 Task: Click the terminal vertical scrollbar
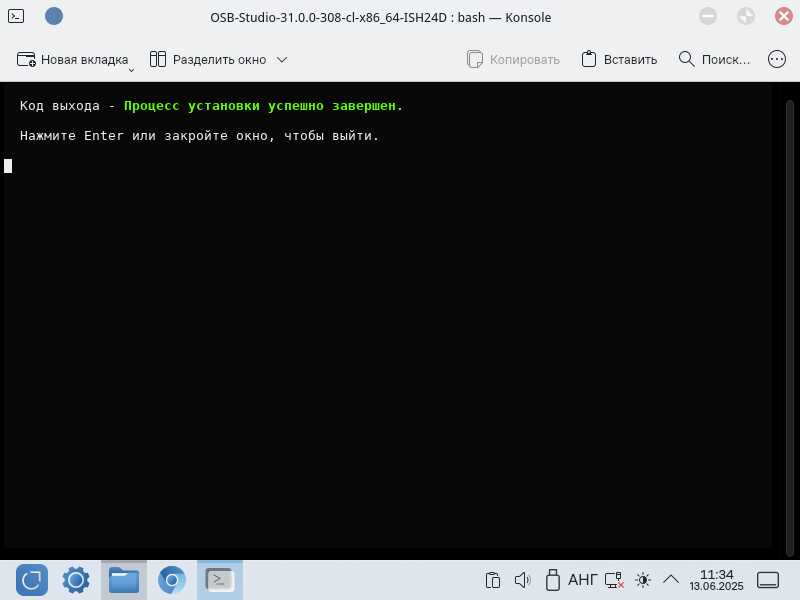(x=790, y=328)
